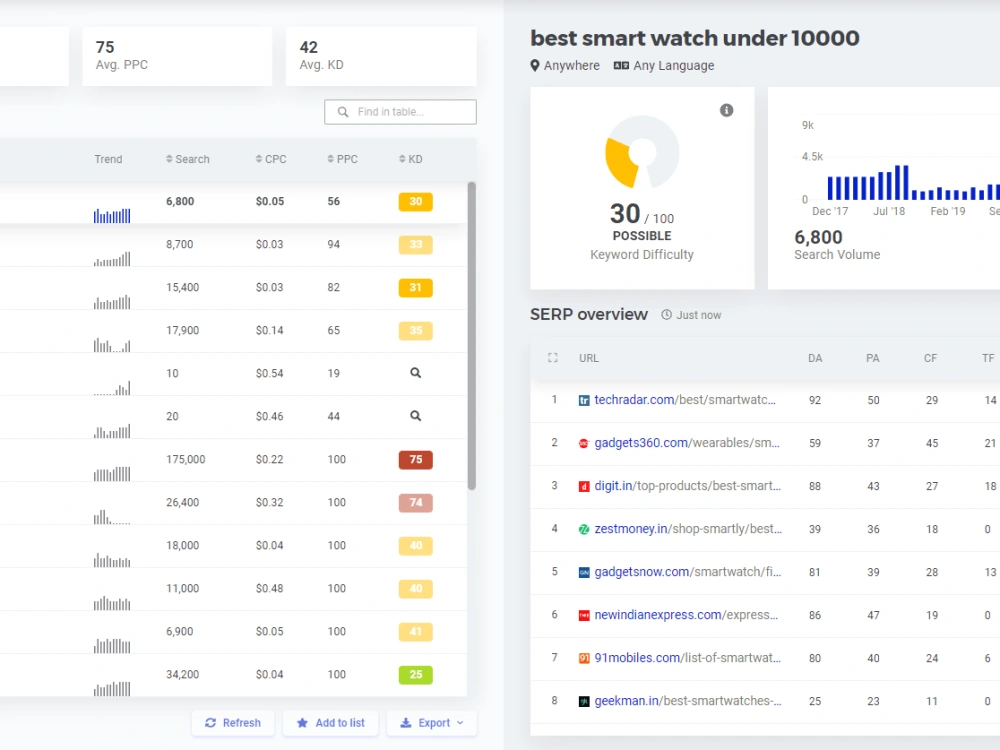Click the green KD 25 badge
The image size is (1000, 750).
(x=415, y=675)
